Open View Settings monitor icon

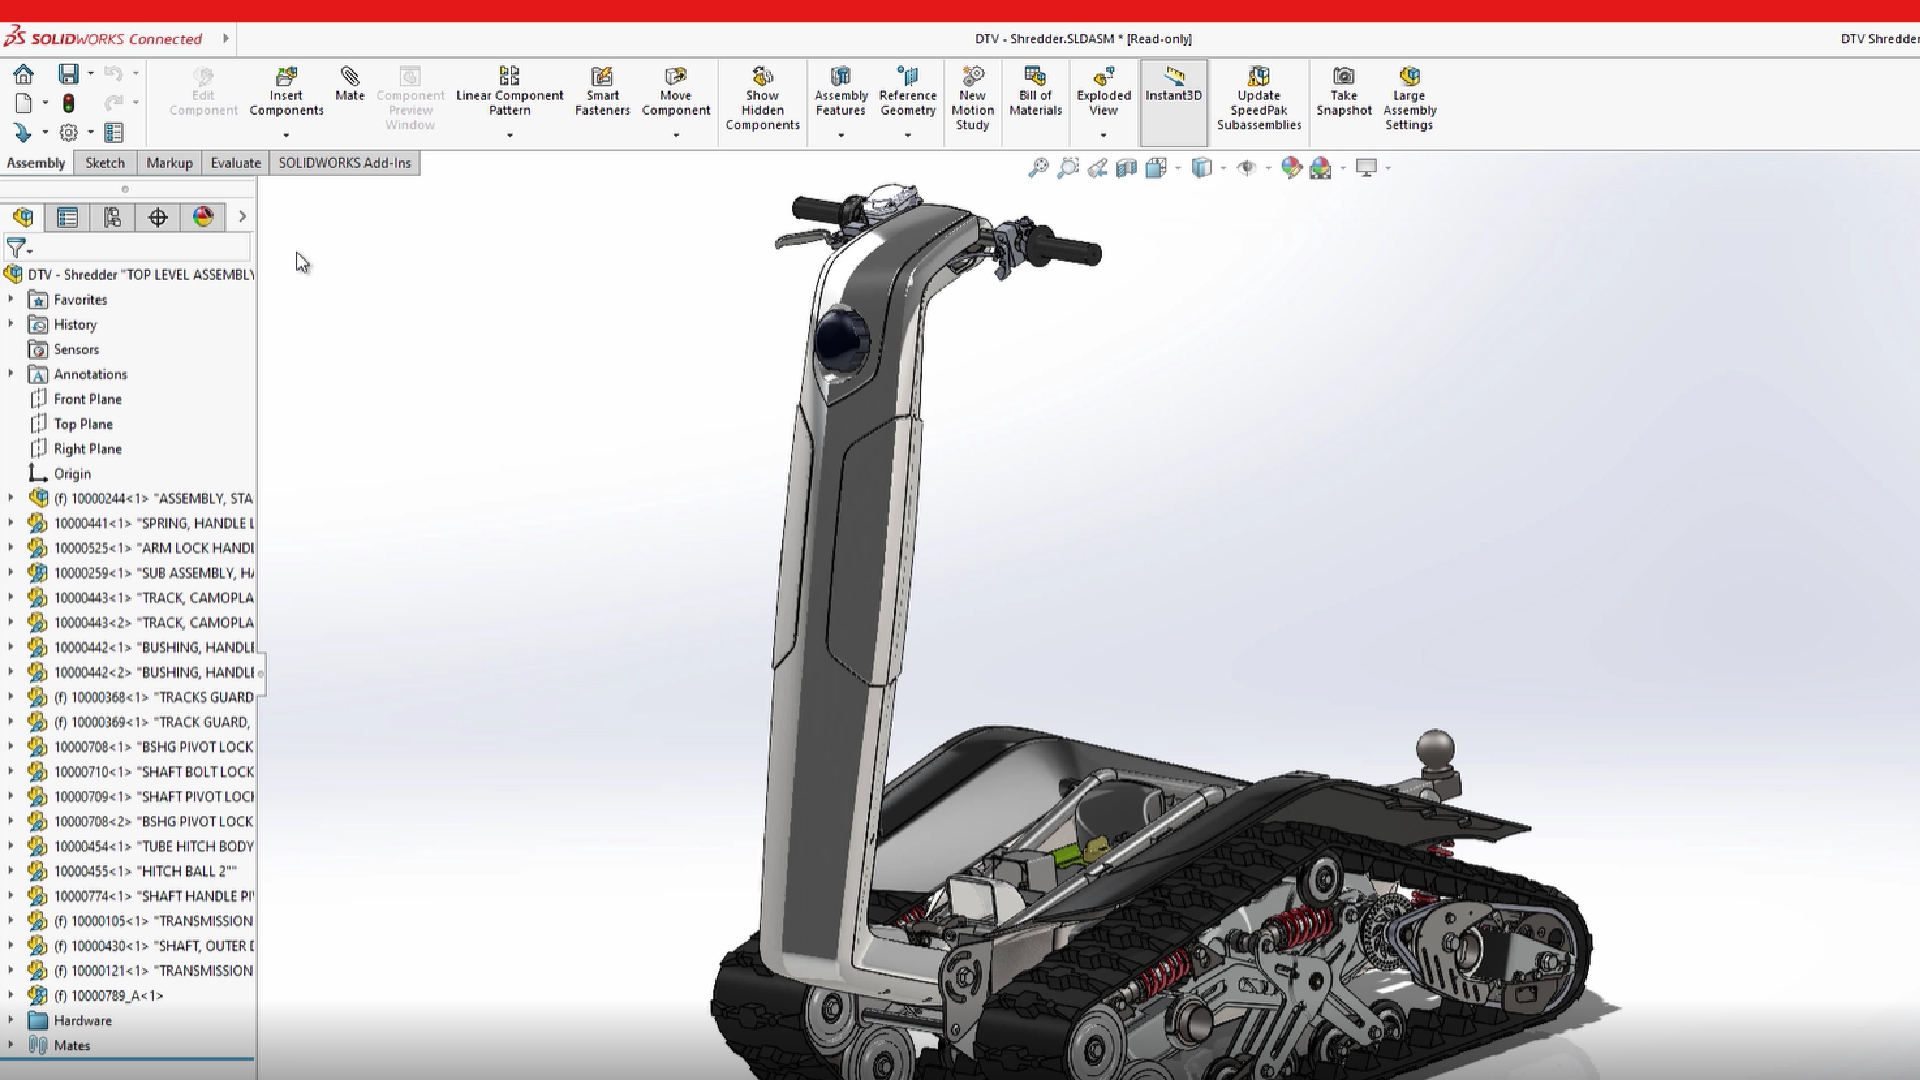(x=1366, y=168)
